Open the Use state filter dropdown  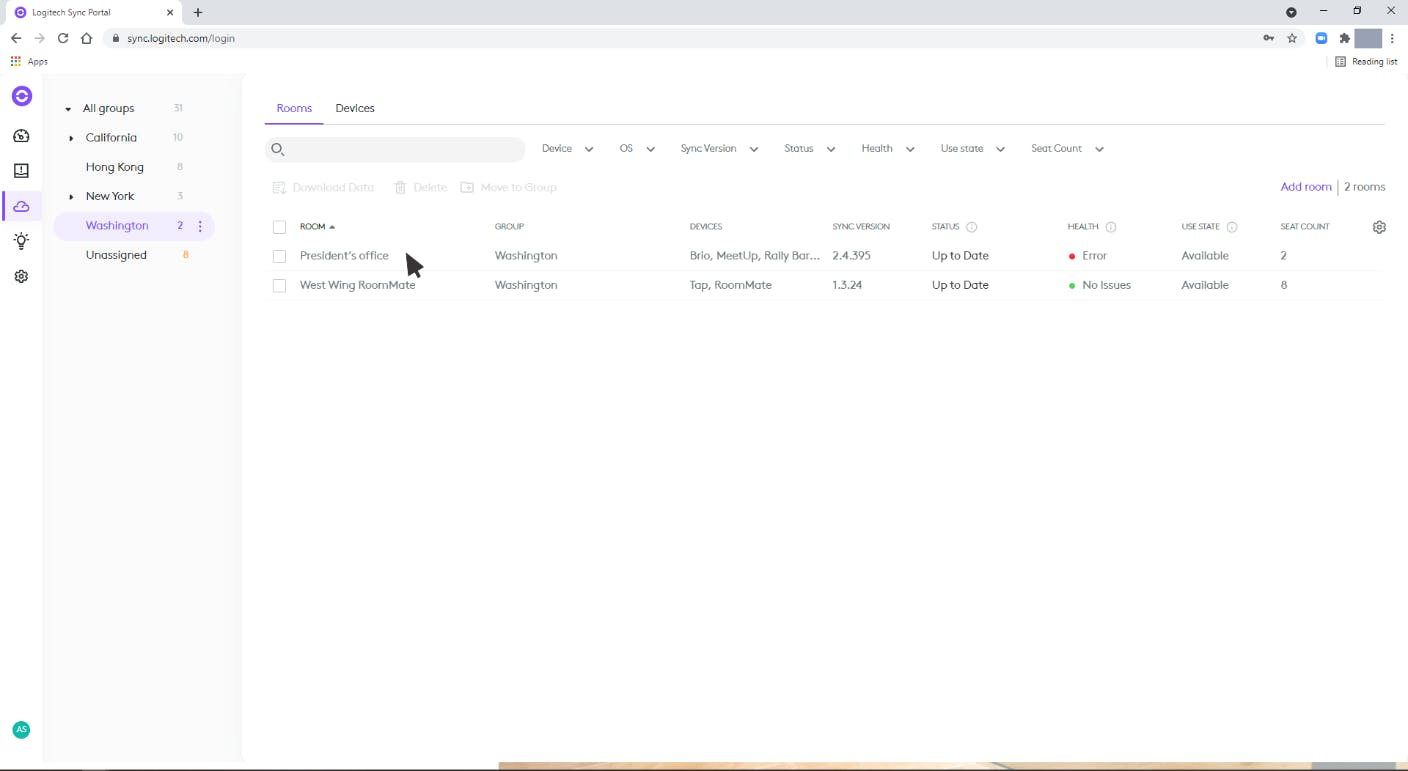click(972, 149)
